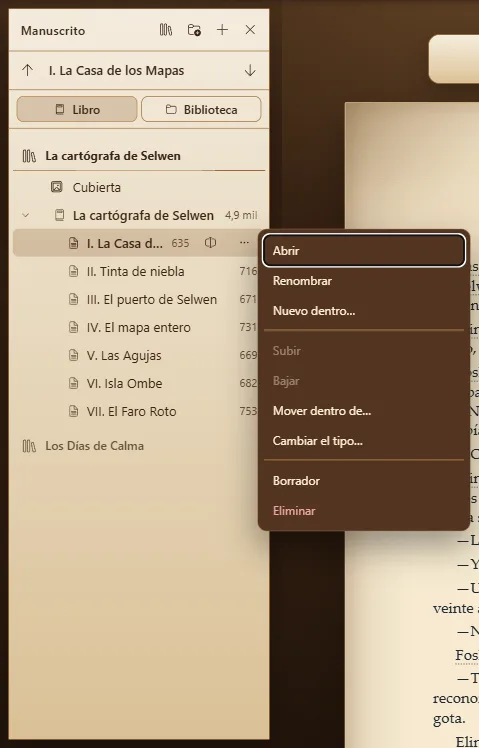Choose Renombrar in the context menu

pos(364,281)
